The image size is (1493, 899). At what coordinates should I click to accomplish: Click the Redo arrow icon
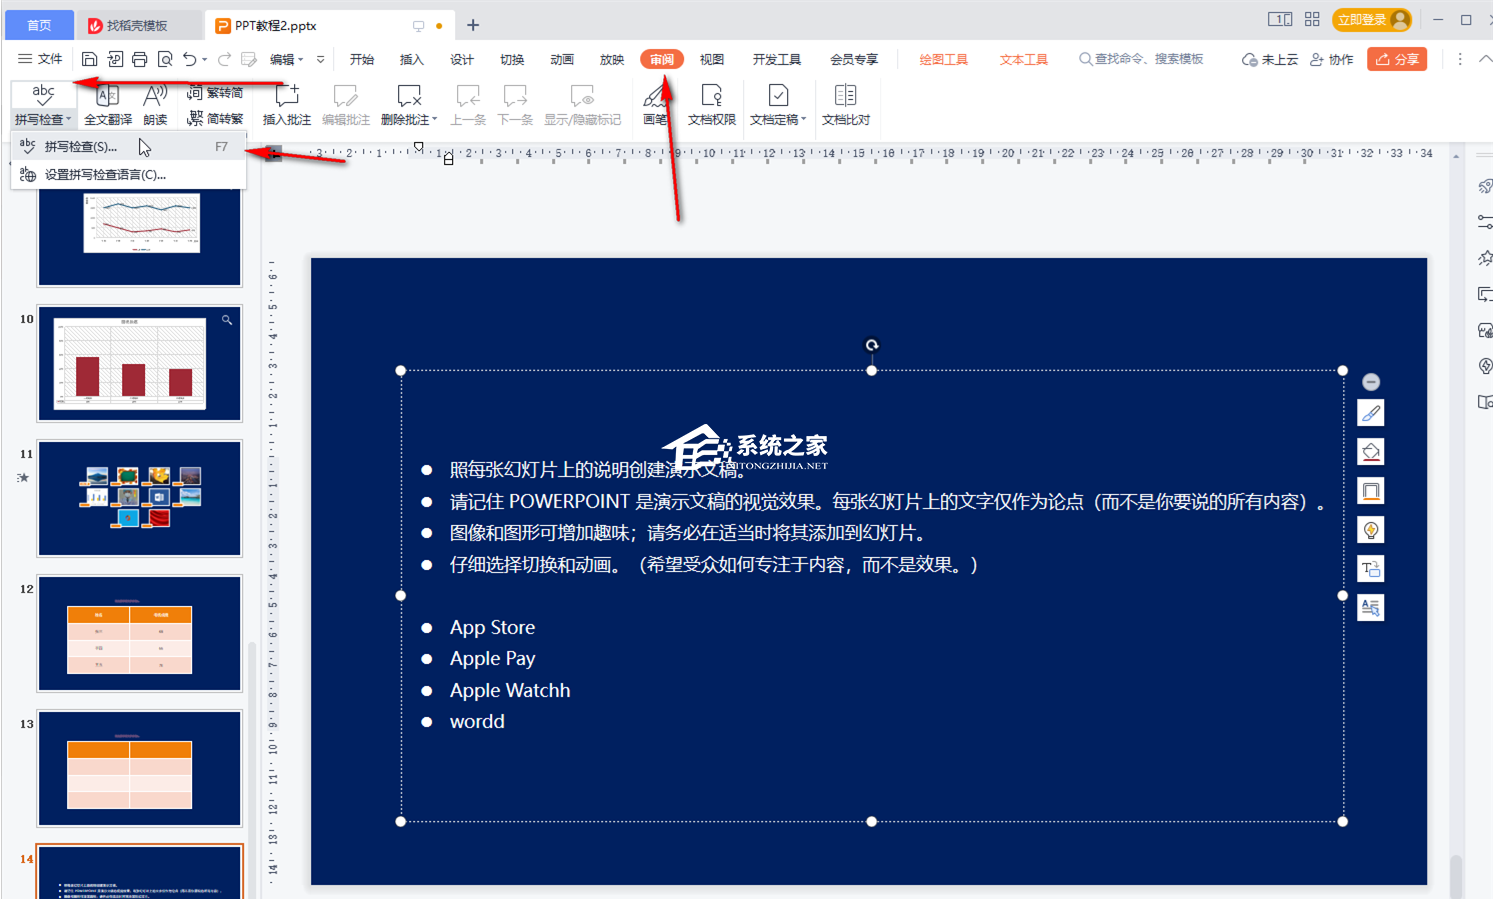coord(225,60)
